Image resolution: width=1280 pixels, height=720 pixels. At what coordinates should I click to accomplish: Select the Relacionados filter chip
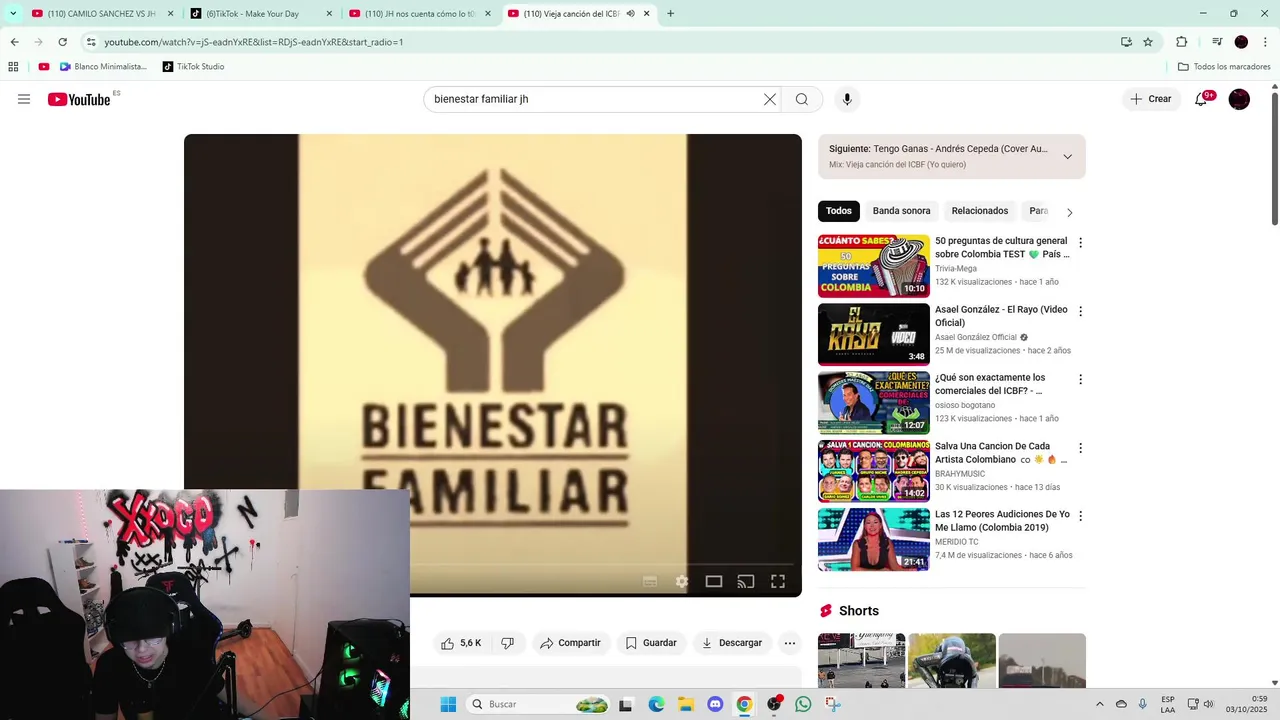[x=980, y=211]
